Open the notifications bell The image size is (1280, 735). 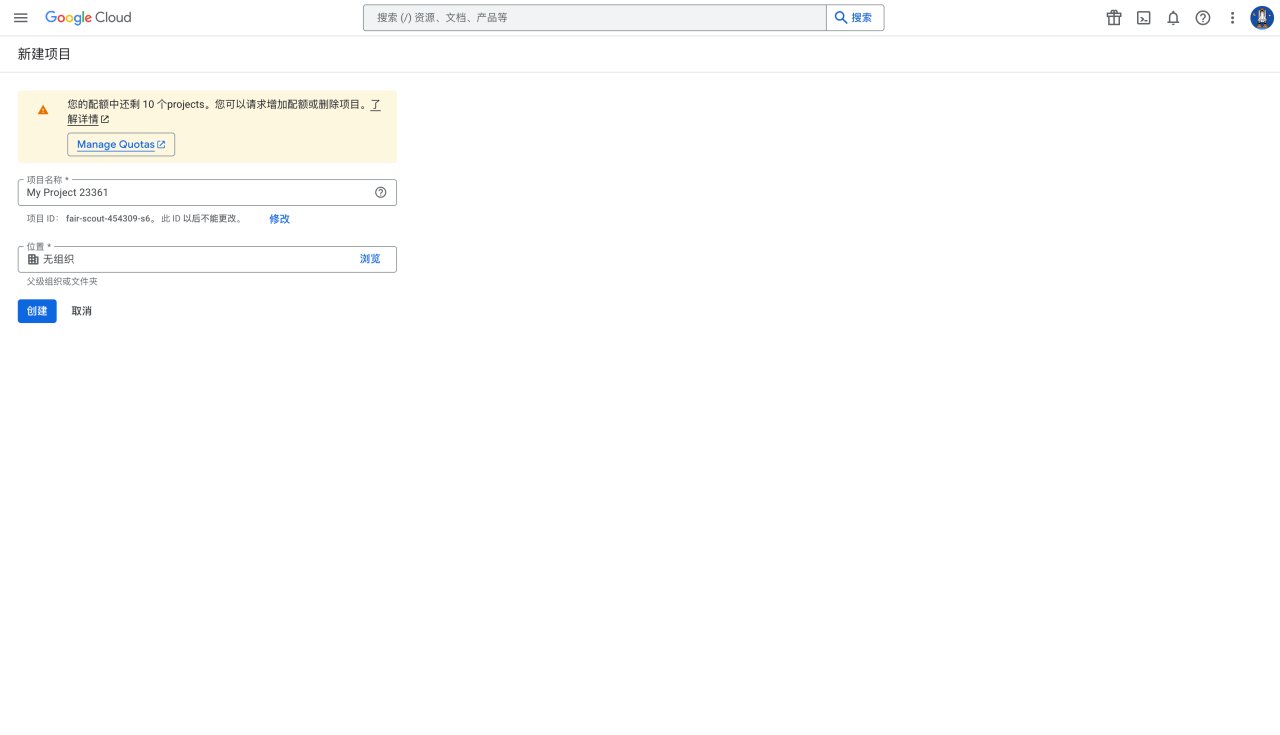[1173, 18]
